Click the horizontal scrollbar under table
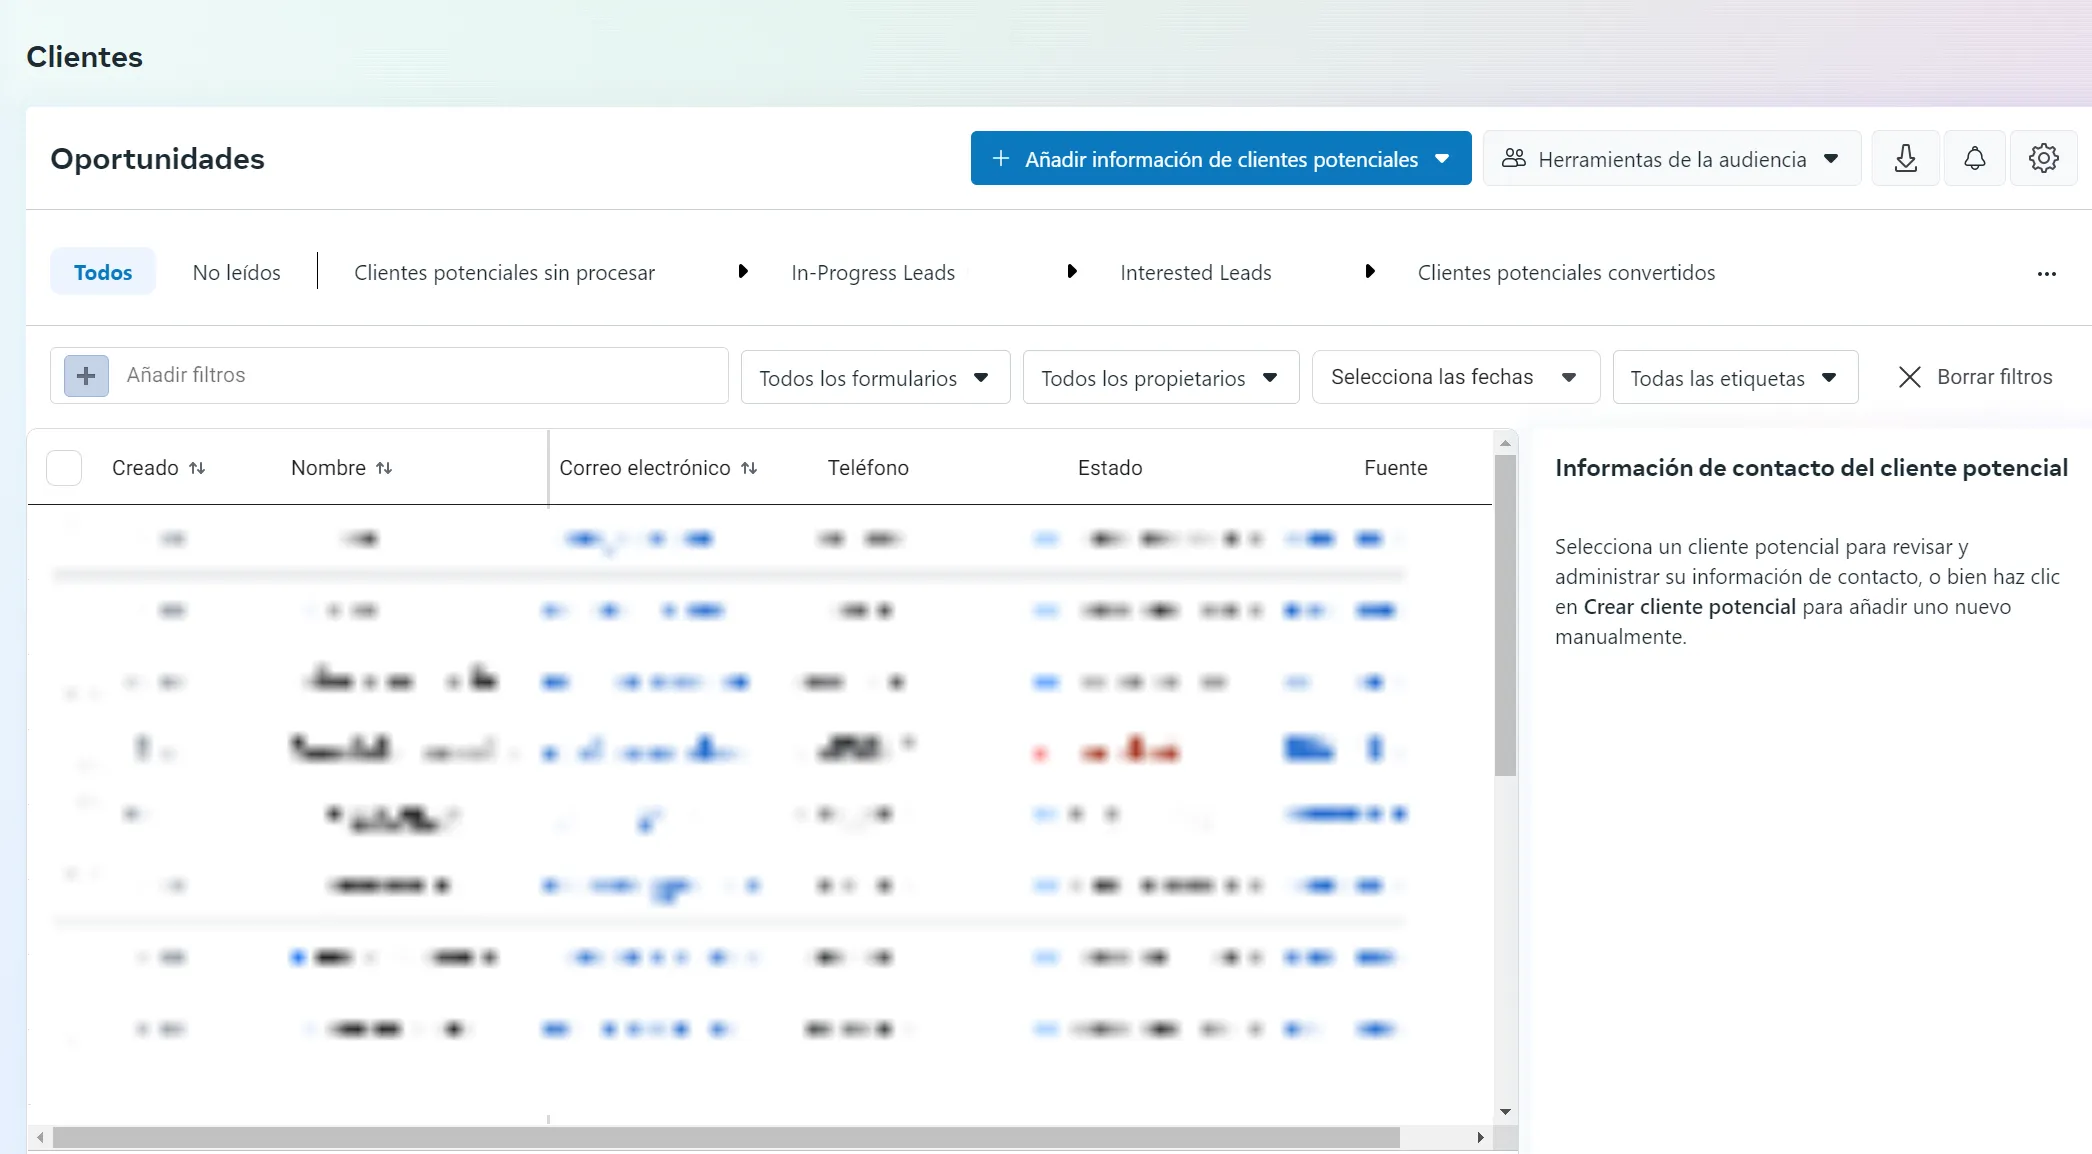 pos(726,1137)
